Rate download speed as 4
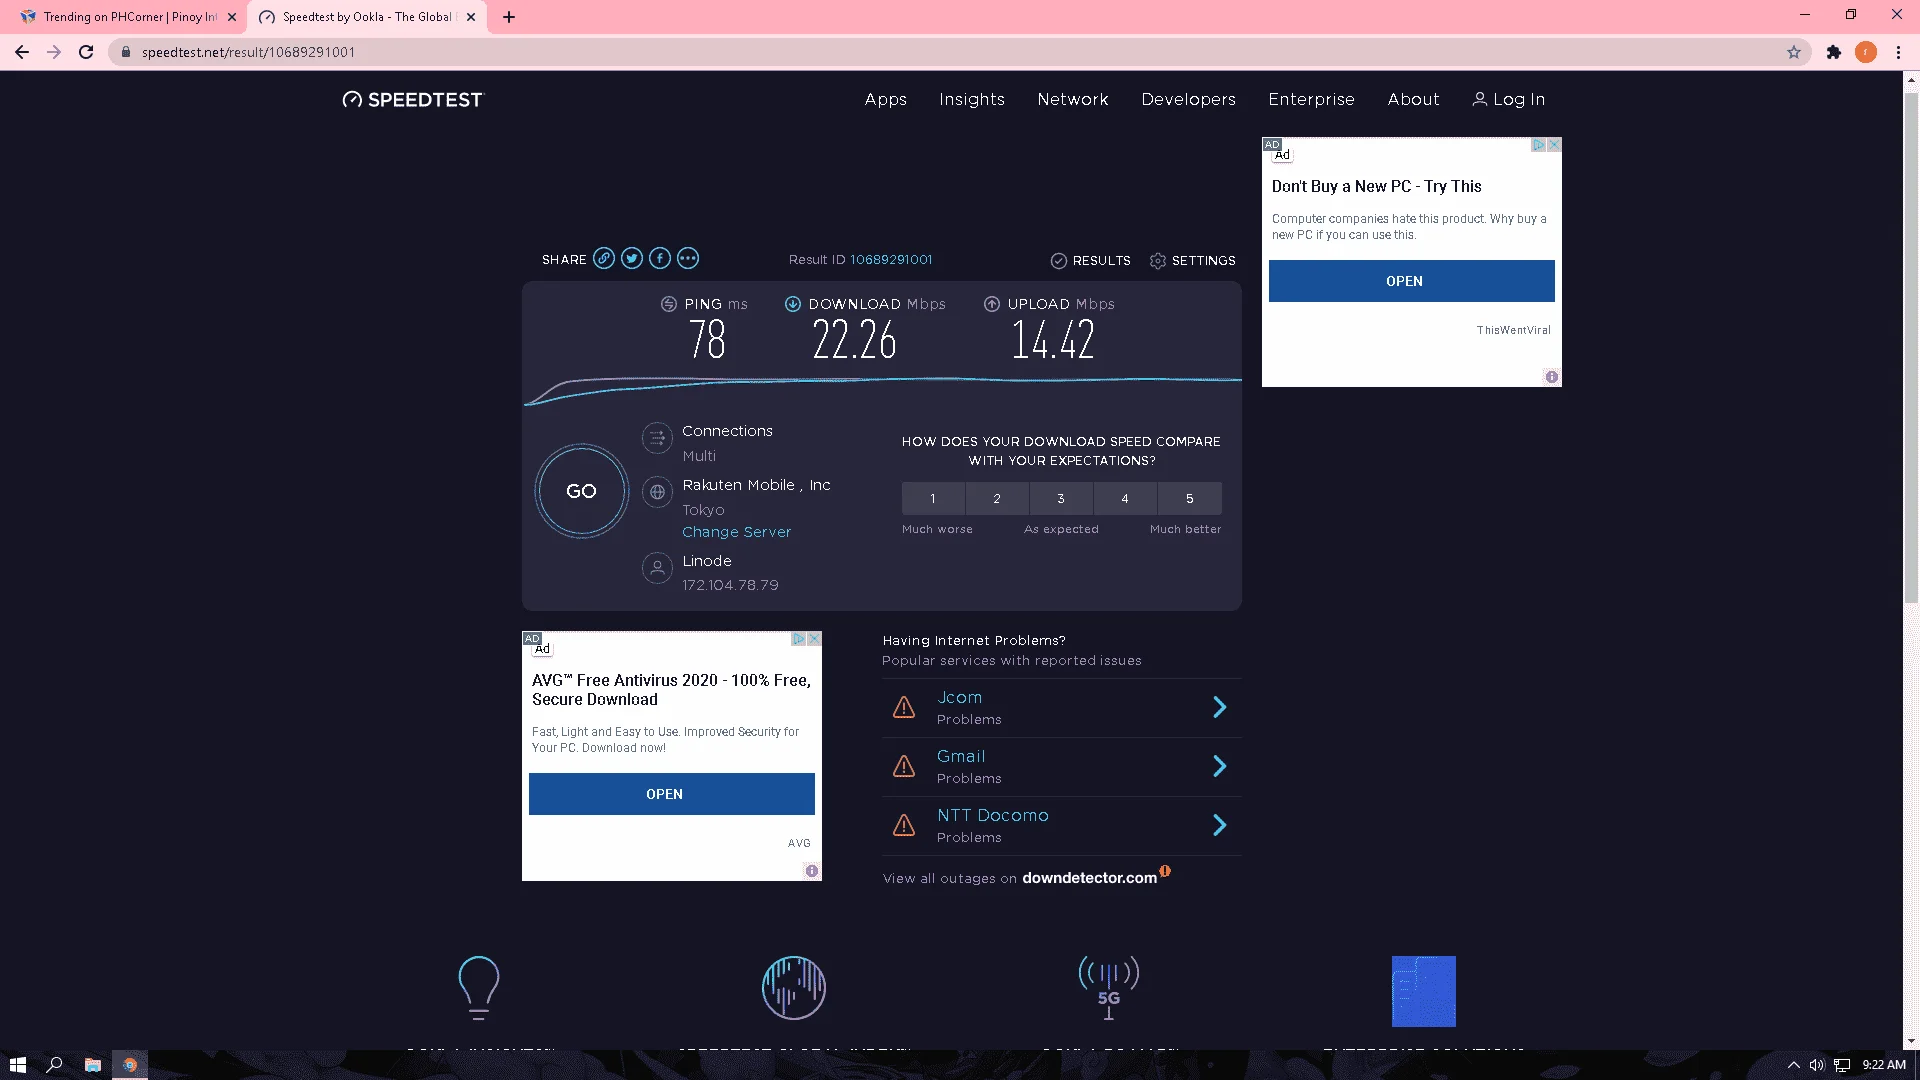 point(1125,499)
